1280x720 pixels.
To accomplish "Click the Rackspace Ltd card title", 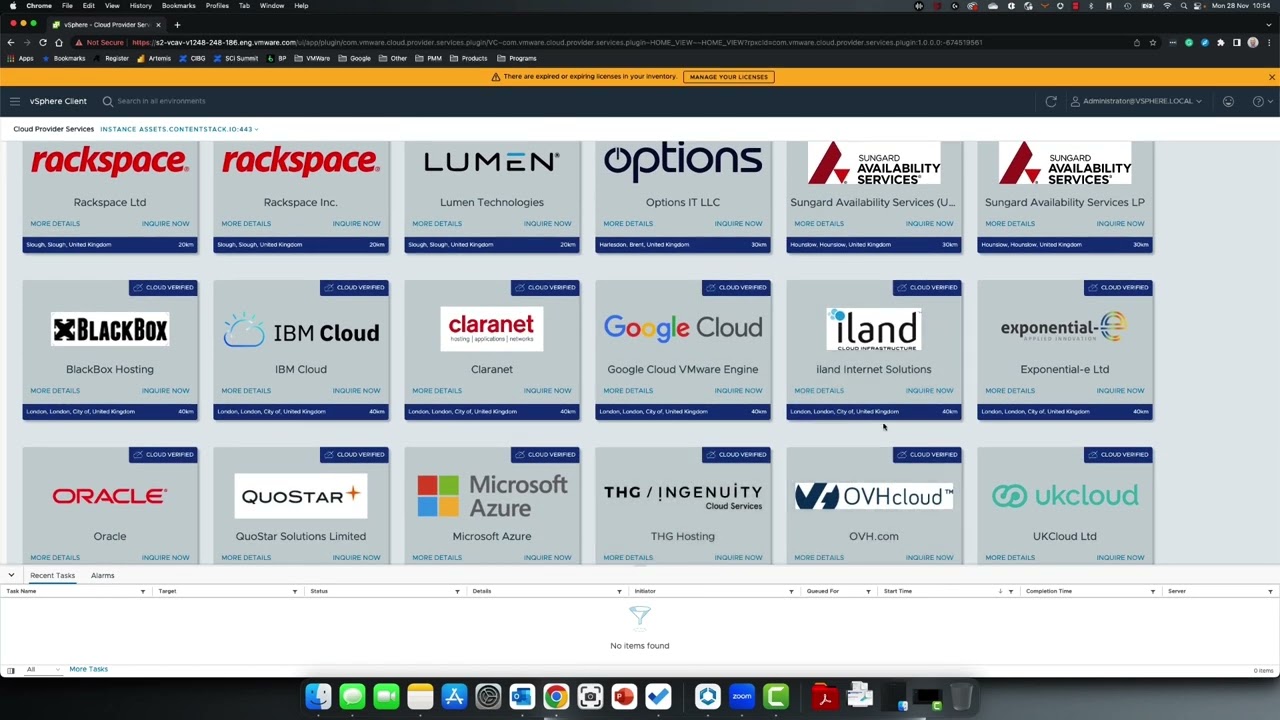I will coord(110,202).
